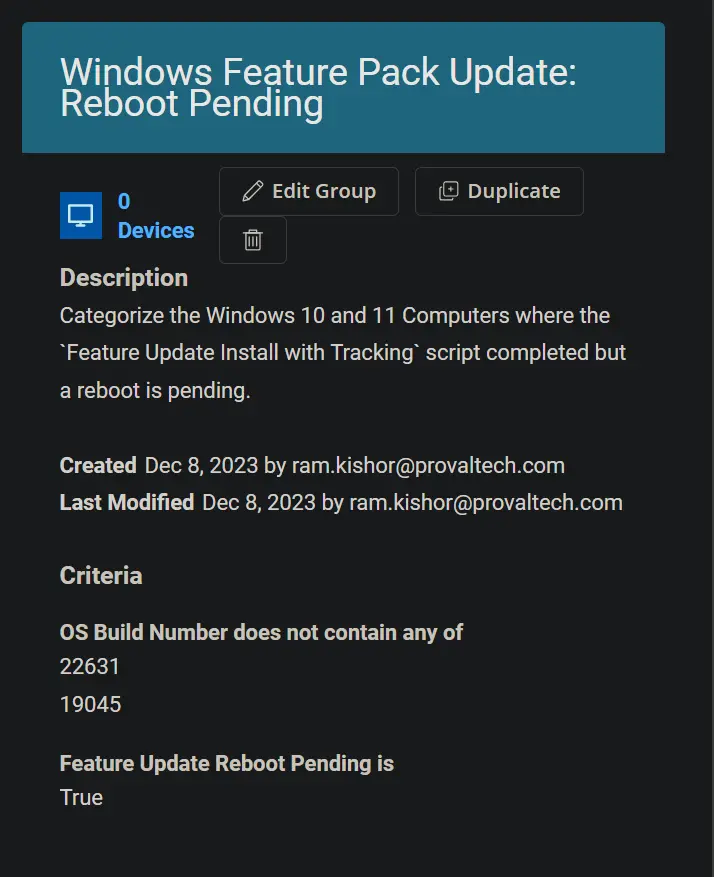714x877 pixels.
Task: Click the Last Modified label
Action: coord(127,502)
